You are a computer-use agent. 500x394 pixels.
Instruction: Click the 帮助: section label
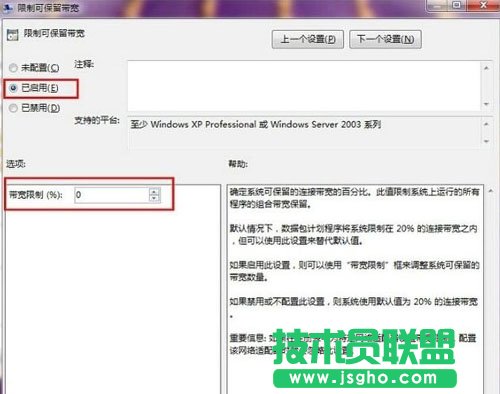tap(238, 164)
